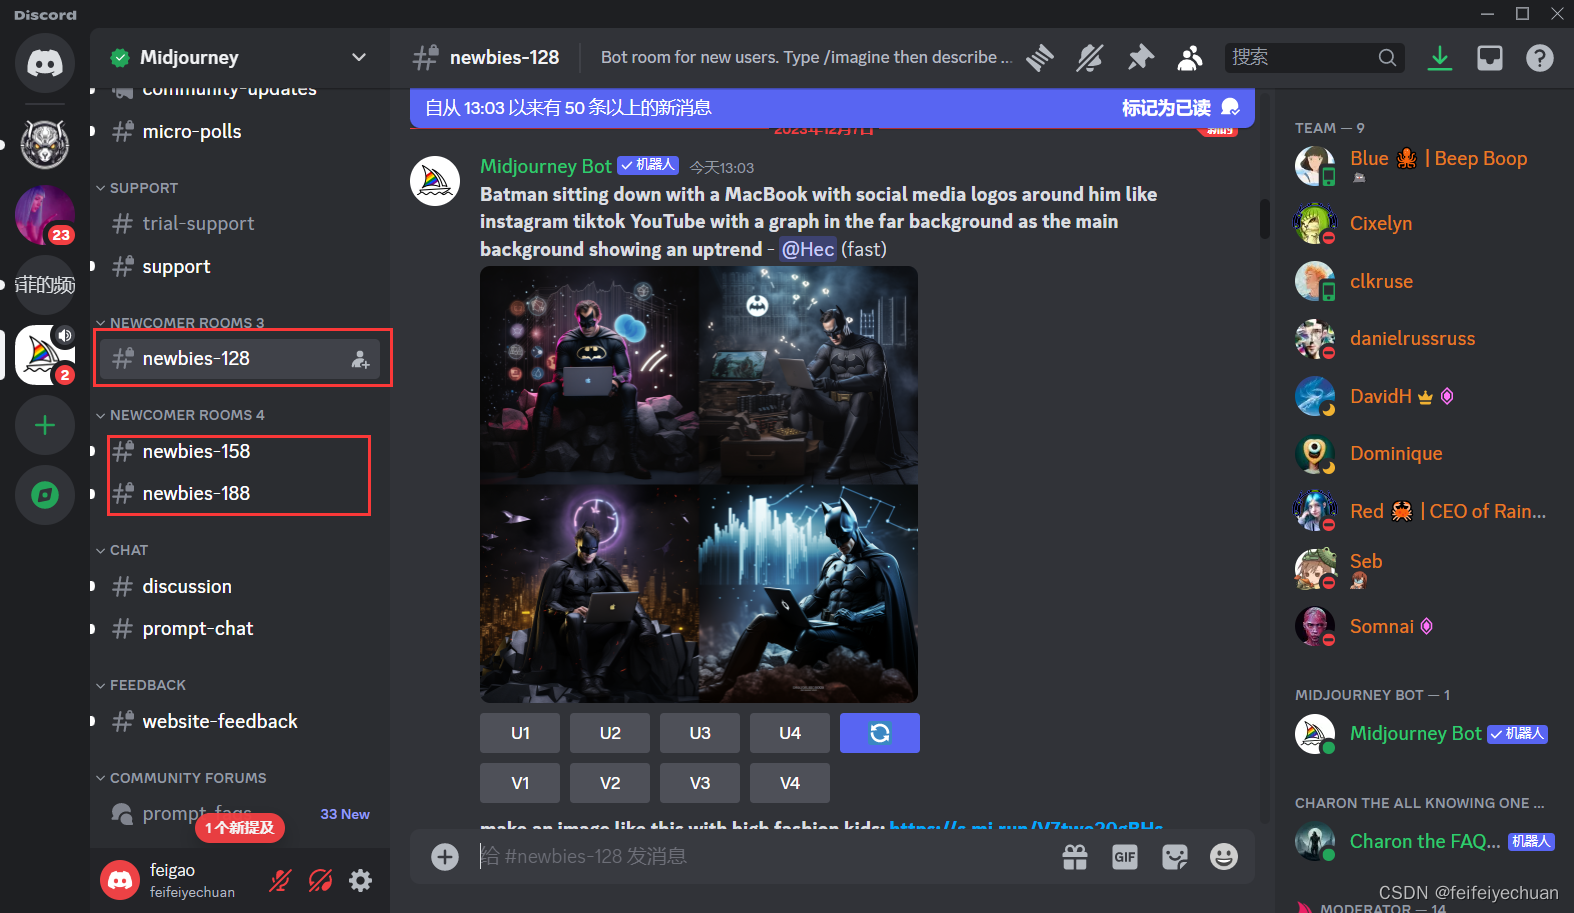Open the Batman image grid

click(x=699, y=484)
